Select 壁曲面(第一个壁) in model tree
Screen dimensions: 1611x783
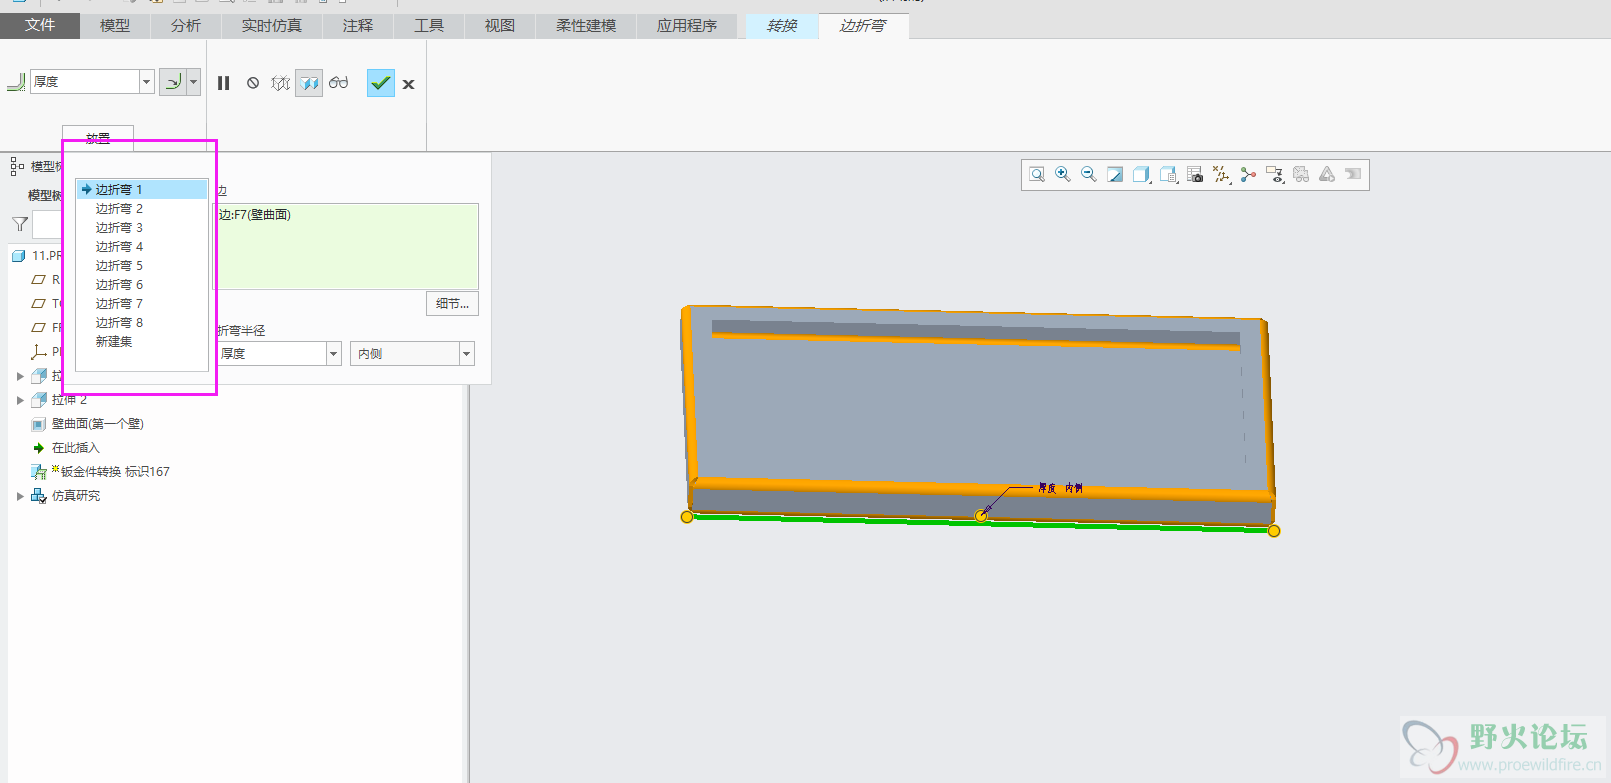coord(98,424)
